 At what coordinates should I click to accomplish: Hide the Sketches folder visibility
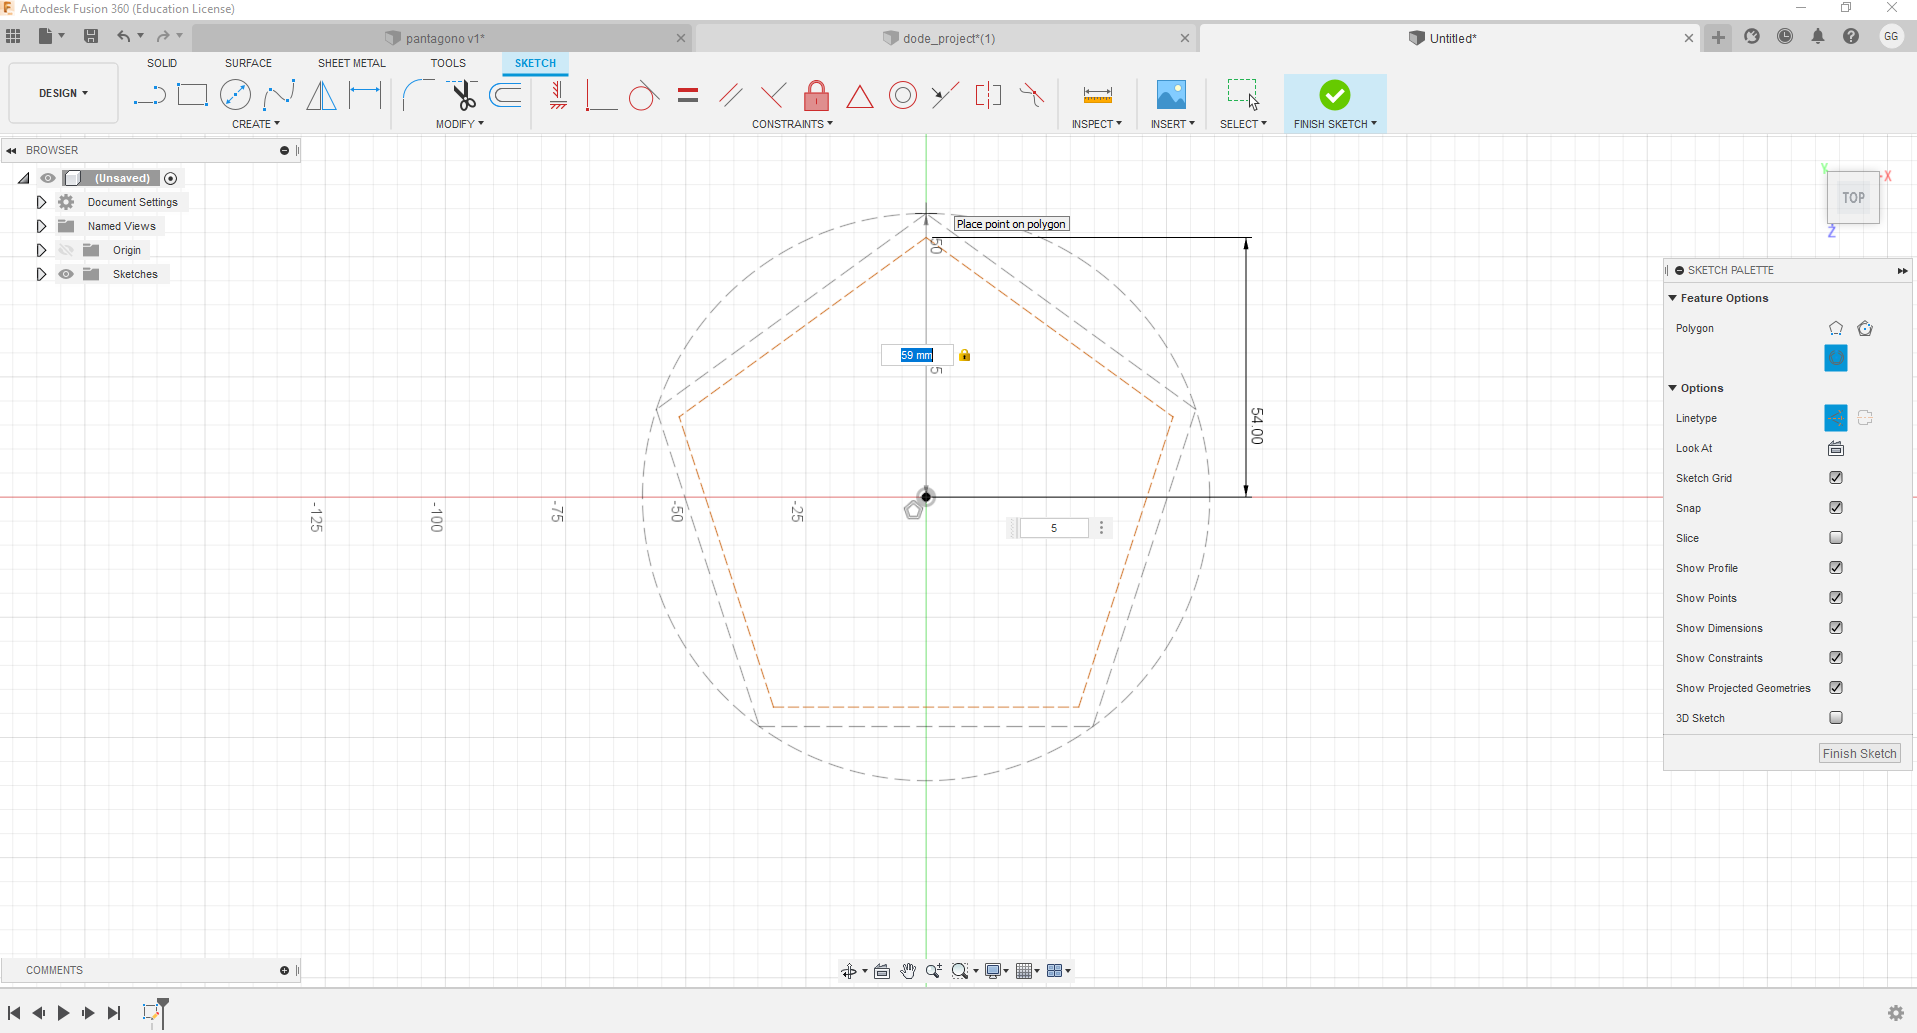[x=66, y=274]
